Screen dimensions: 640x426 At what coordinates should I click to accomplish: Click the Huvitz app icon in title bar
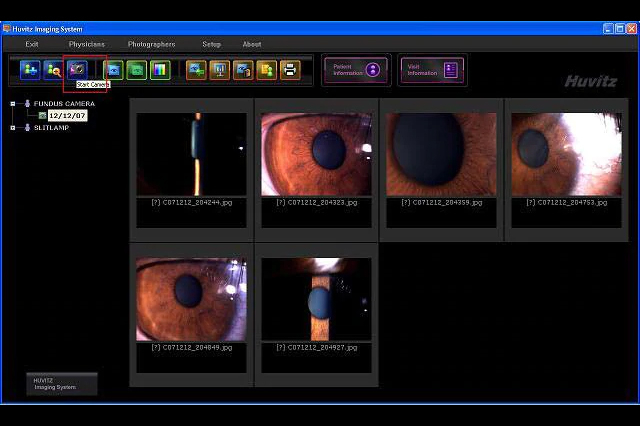pos(7,29)
